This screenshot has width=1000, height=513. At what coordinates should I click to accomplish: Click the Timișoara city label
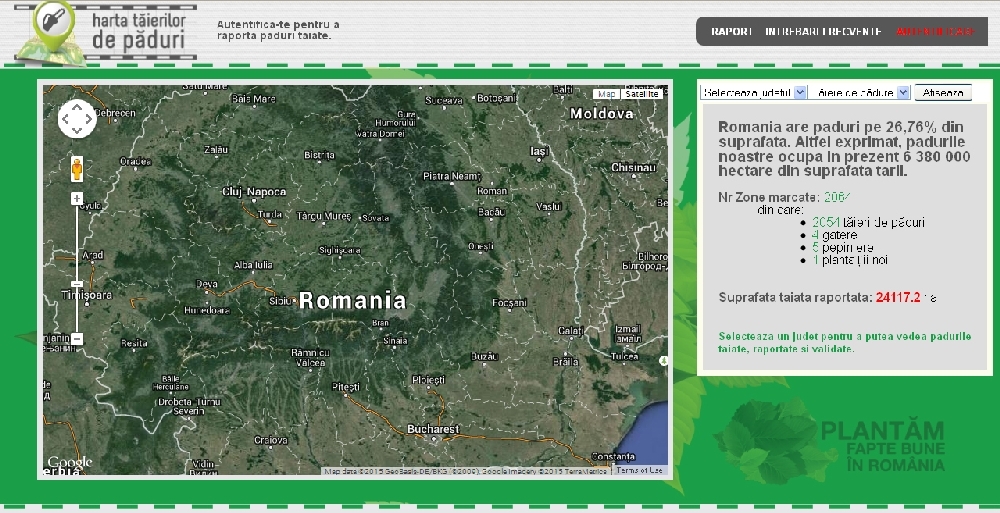click(86, 295)
